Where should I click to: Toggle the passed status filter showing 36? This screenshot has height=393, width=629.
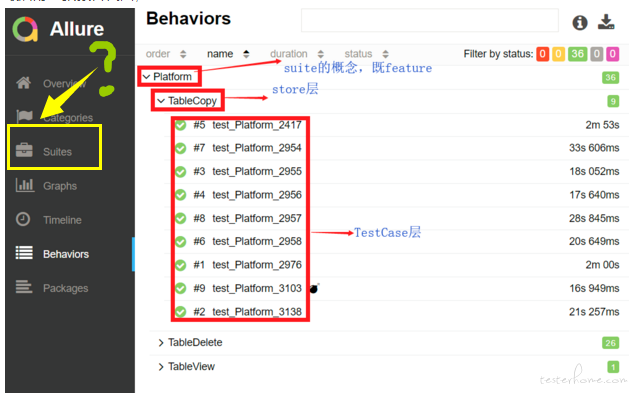[577, 54]
